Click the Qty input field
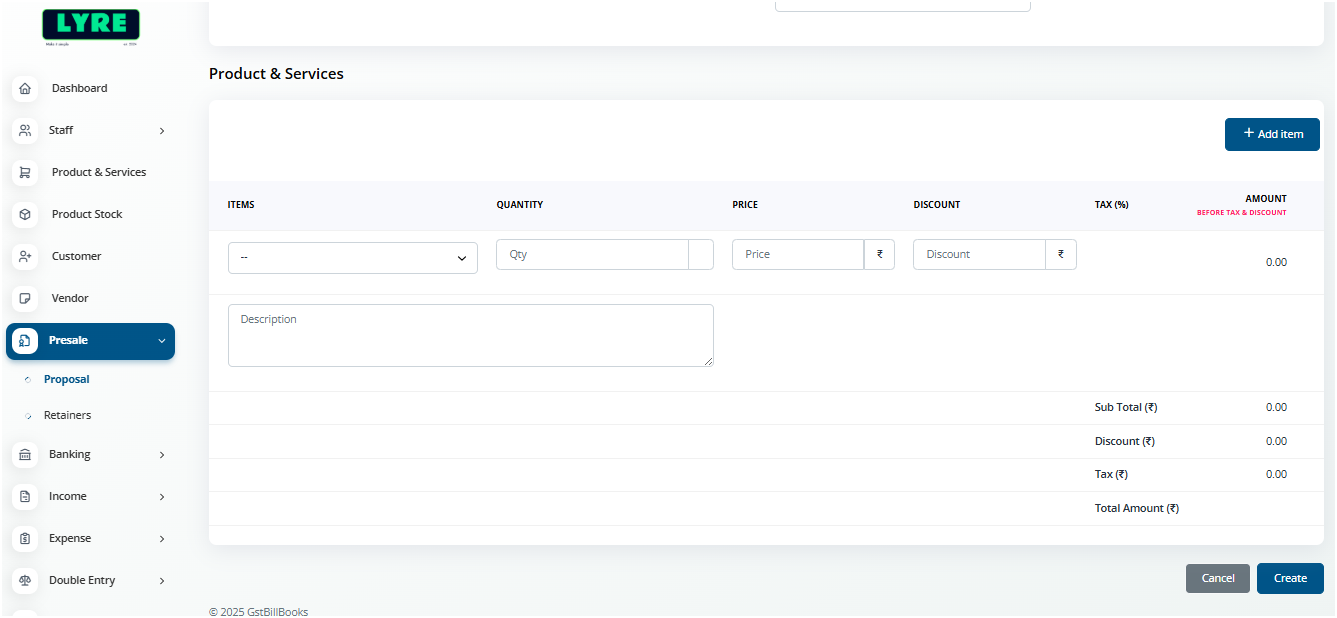Image resolution: width=1337 pixels, height=618 pixels. [x=591, y=254]
